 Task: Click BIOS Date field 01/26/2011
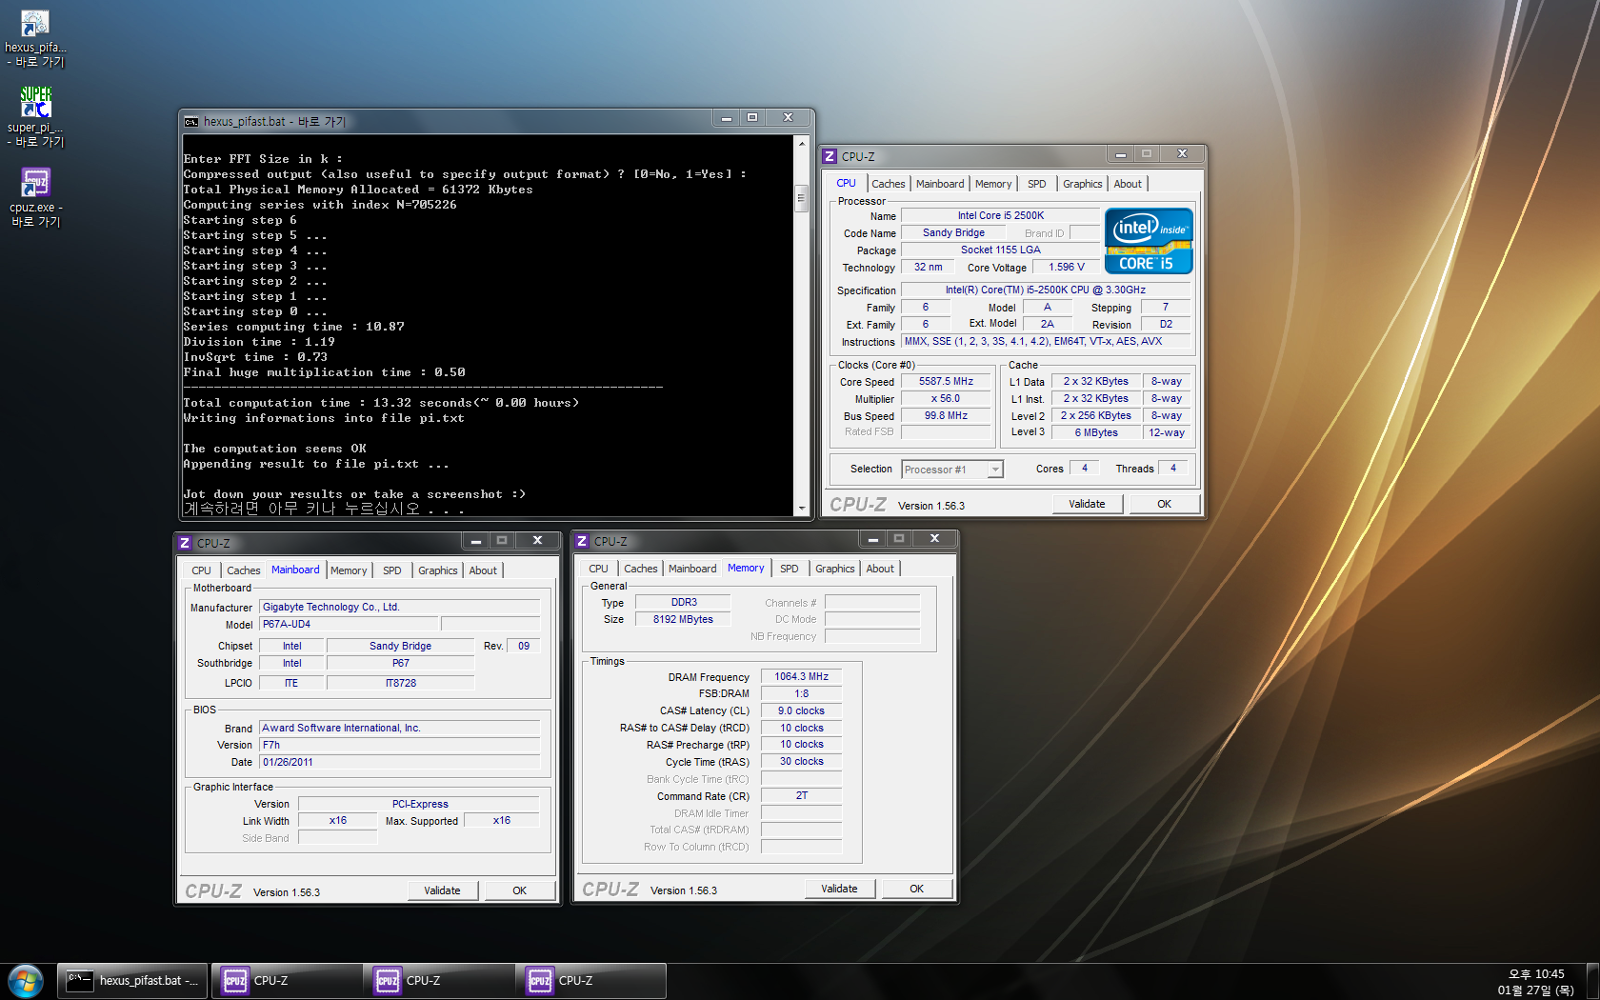click(x=400, y=762)
